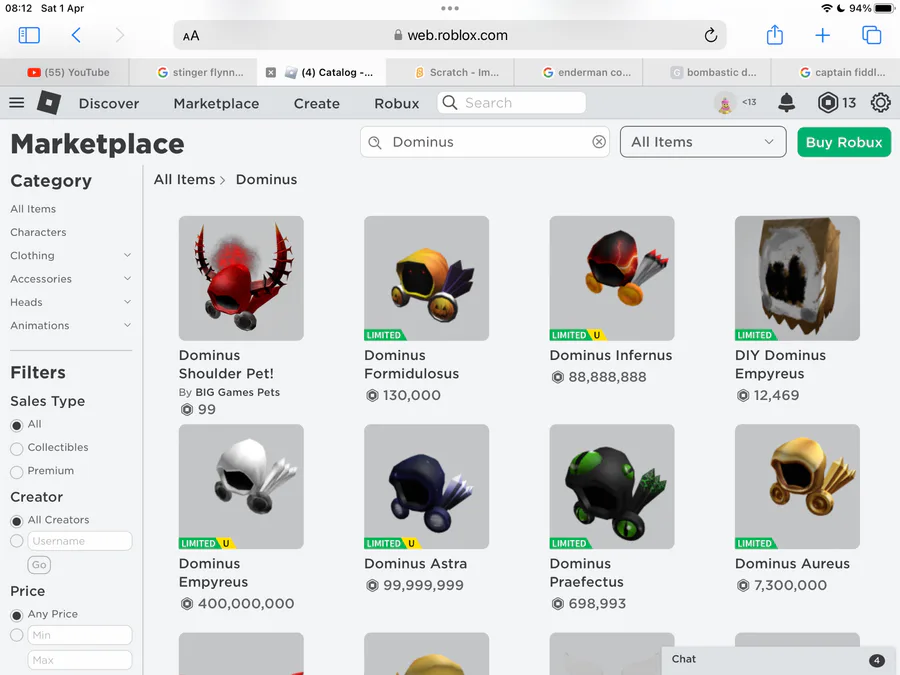Select All Items category link
The width and height of the screenshot is (900, 675).
click(33, 209)
